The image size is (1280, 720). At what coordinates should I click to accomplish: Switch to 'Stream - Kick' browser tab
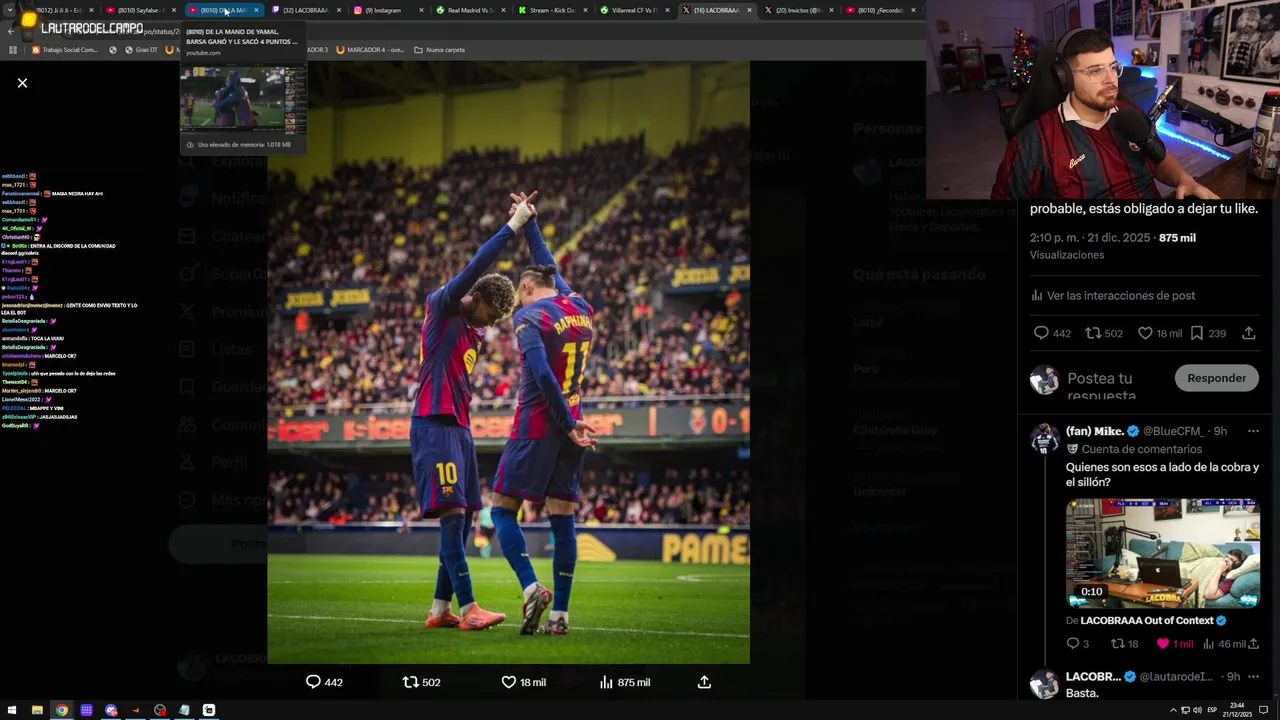tap(552, 10)
